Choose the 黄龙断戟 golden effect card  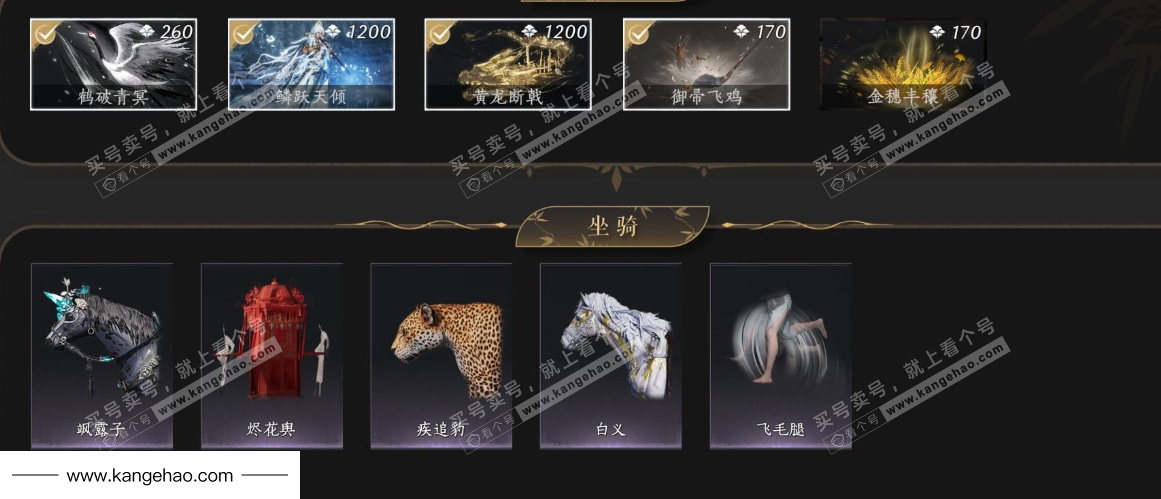(508, 64)
